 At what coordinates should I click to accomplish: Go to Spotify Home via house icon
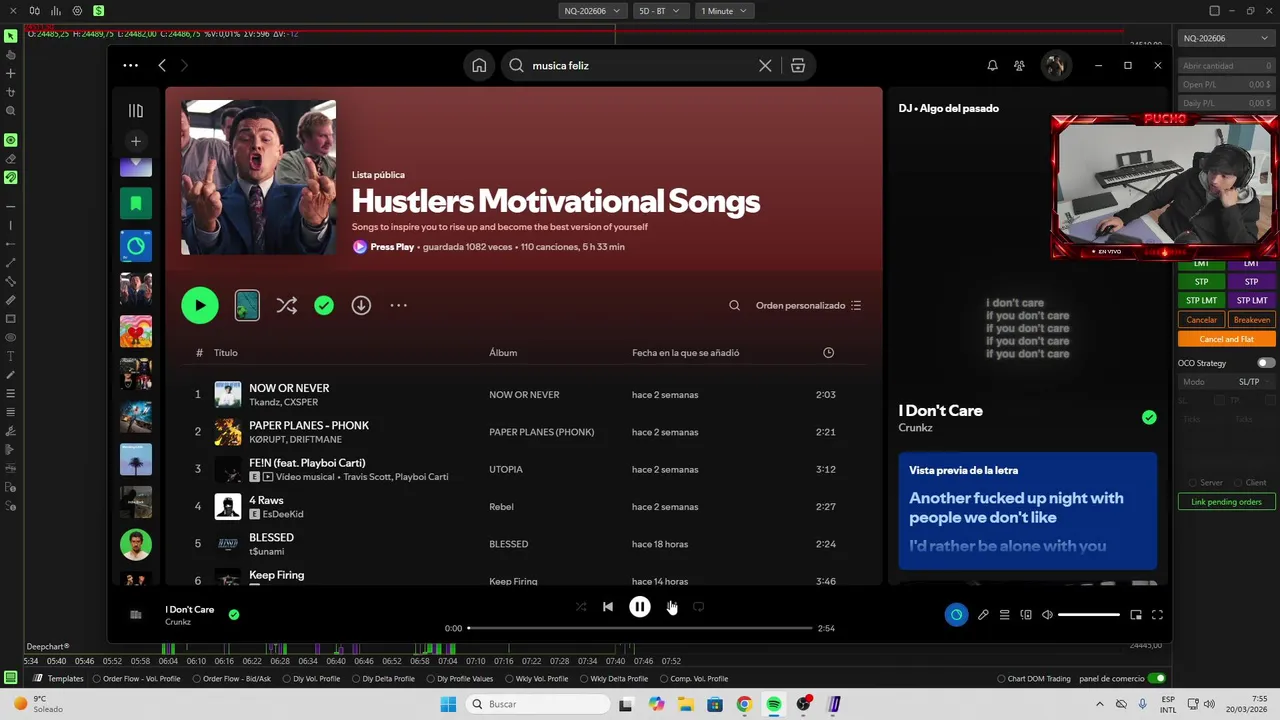[479, 65]
